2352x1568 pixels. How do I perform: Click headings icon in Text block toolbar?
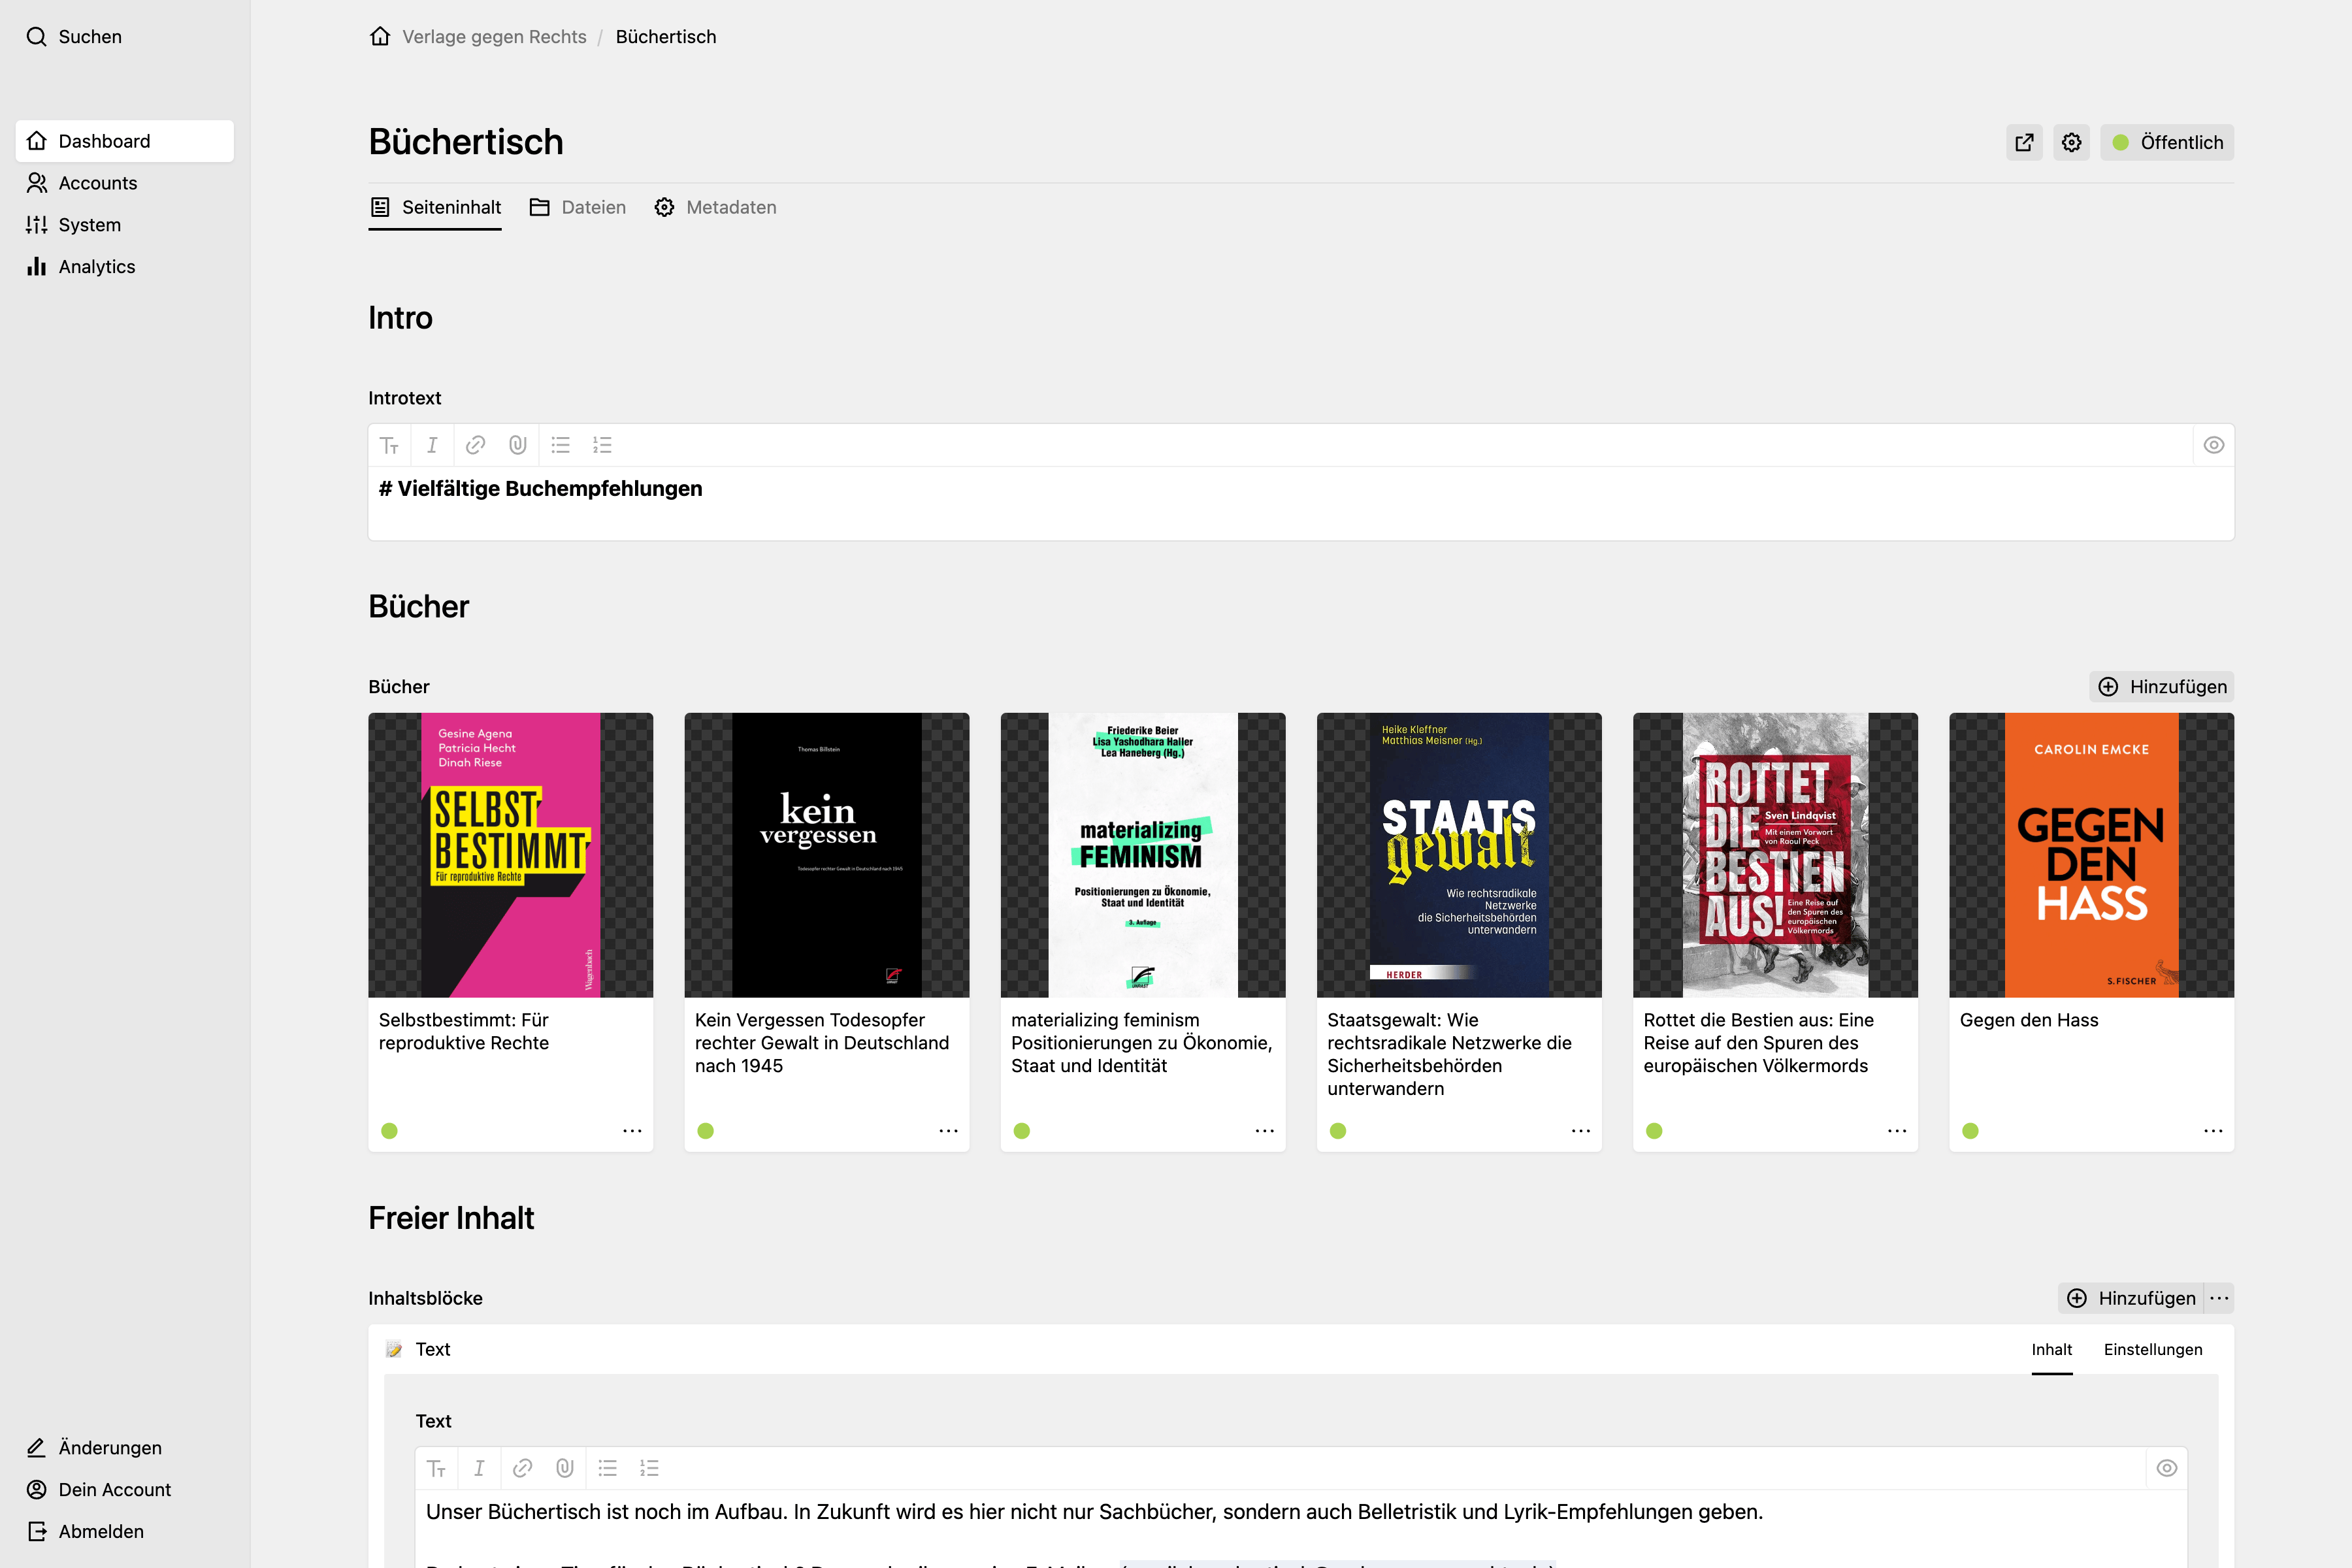point(437,1468)
